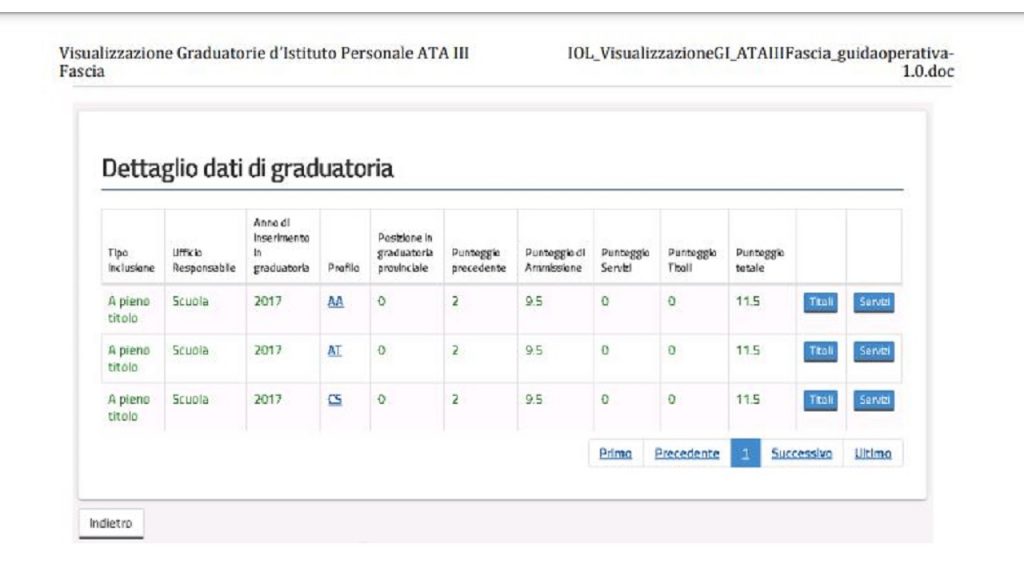The width and height of the screenshot is (1024, 576).
Task: Click the Indietro button
Action: [x=110, y=523]
